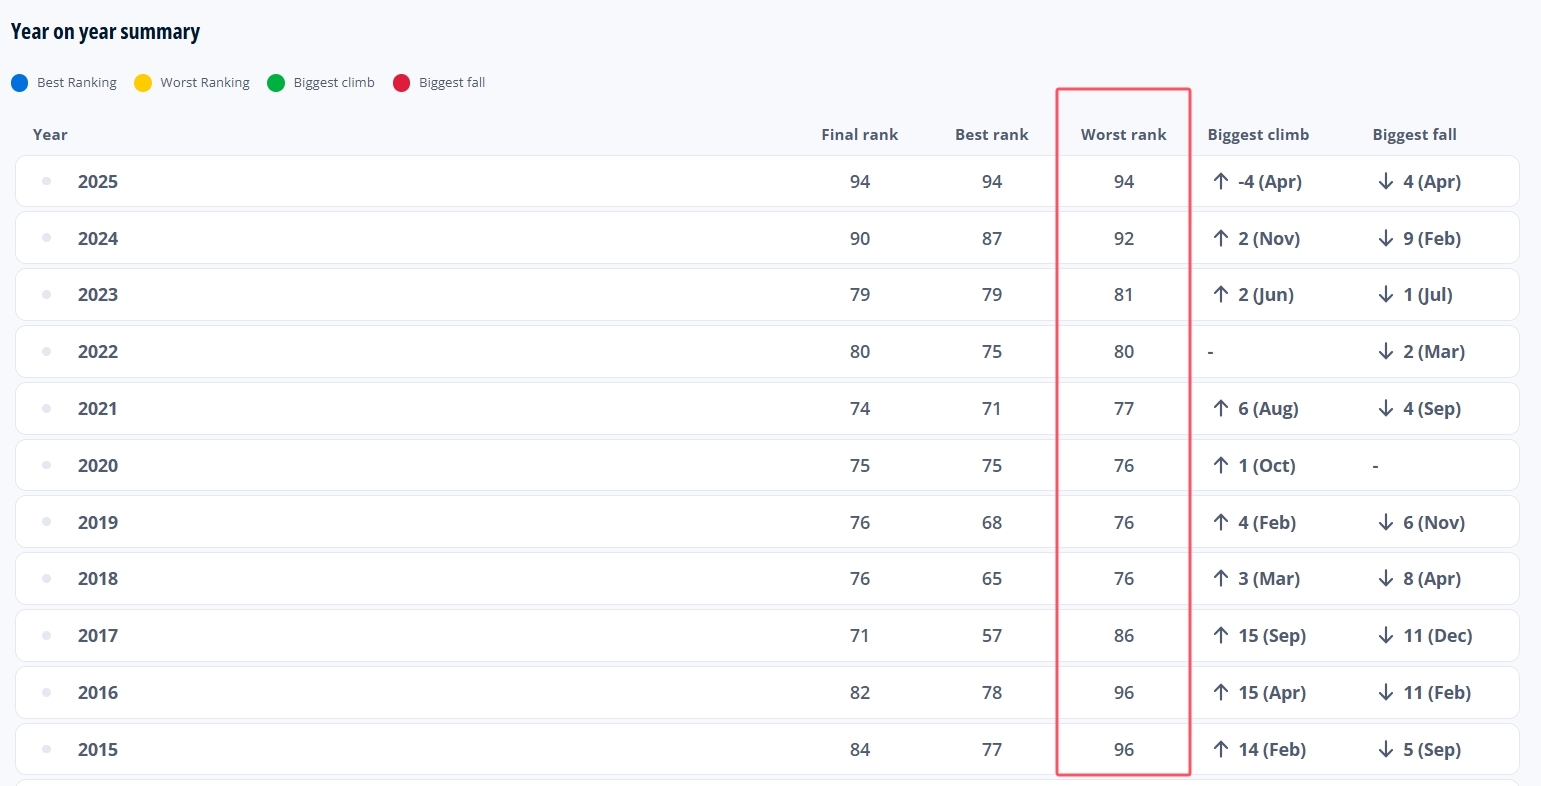
Task: Click the down arrow icon in the 2024 row
Action: [x=1385, y=239]
